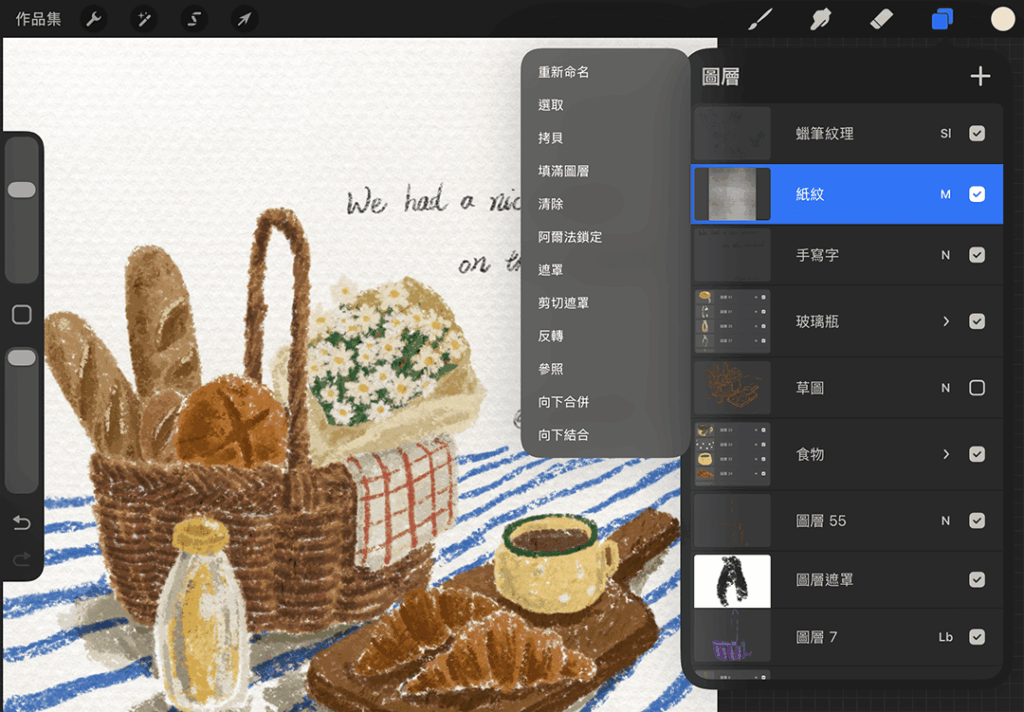Select the Eraser tool
Viewport: 1024px width, 712px height.
coord(882,19)
